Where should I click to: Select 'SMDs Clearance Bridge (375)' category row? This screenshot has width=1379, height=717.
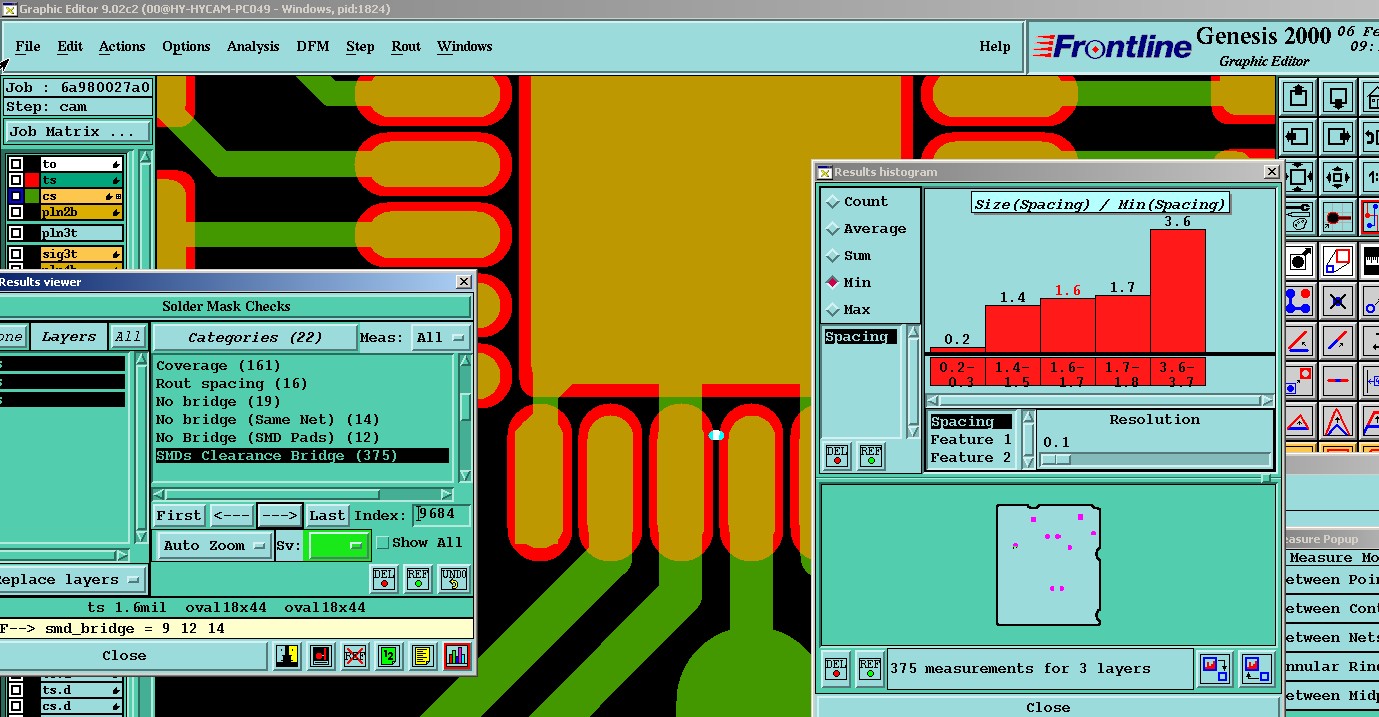pyautogui.click(x=302, y=456)
